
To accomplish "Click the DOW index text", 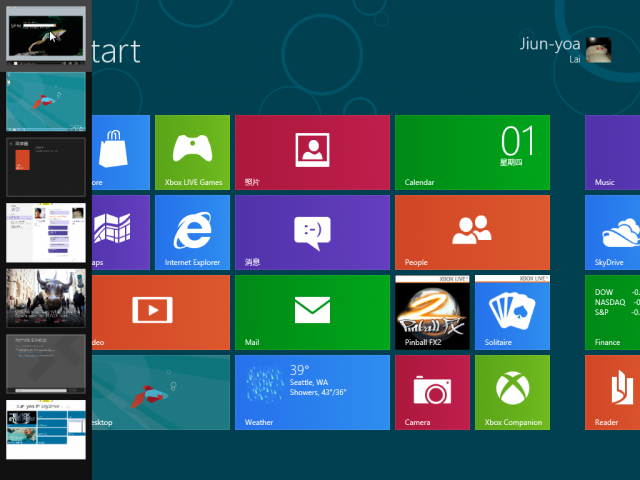I will [x=603, y=292].
